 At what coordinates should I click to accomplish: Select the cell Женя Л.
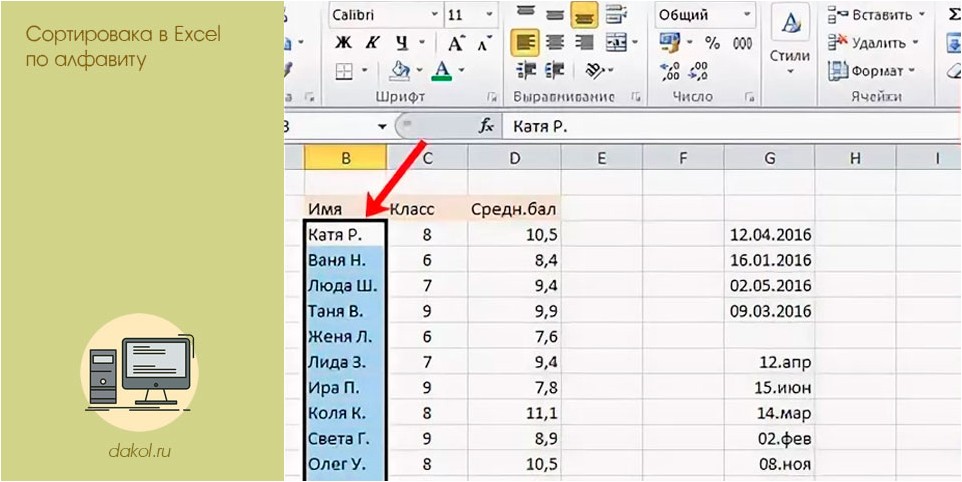(x=345, y=337)
